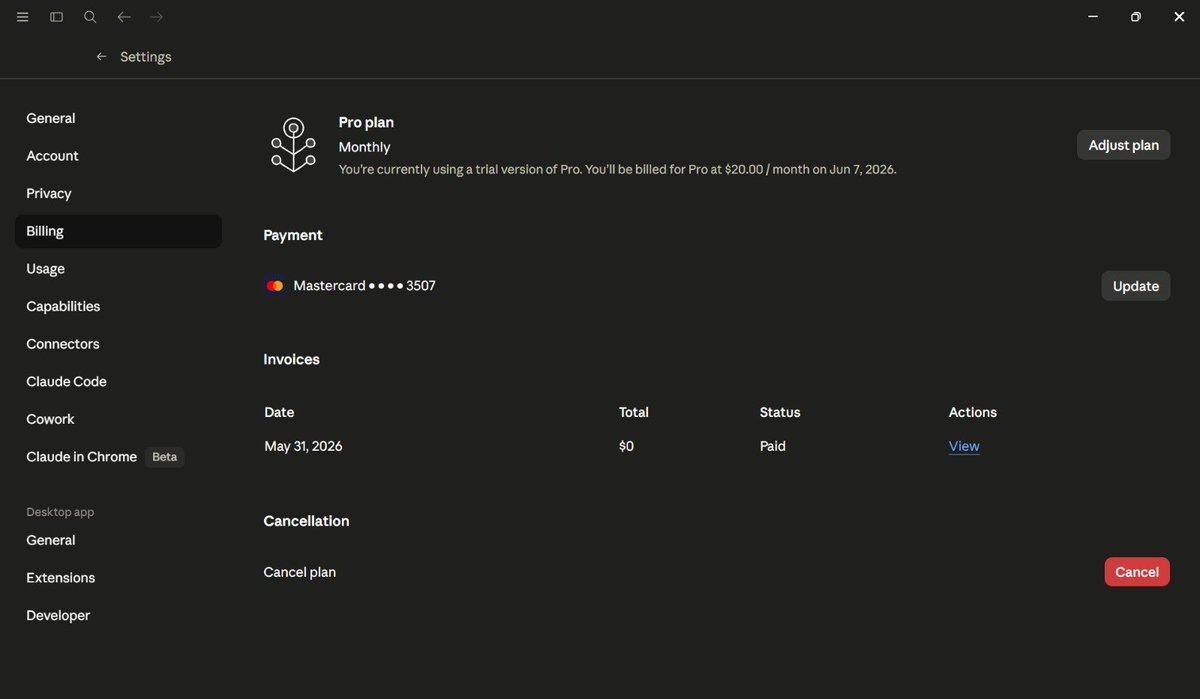Open the Cowork settings section
Screen dimensions: 1200x699
pos(51,419)
